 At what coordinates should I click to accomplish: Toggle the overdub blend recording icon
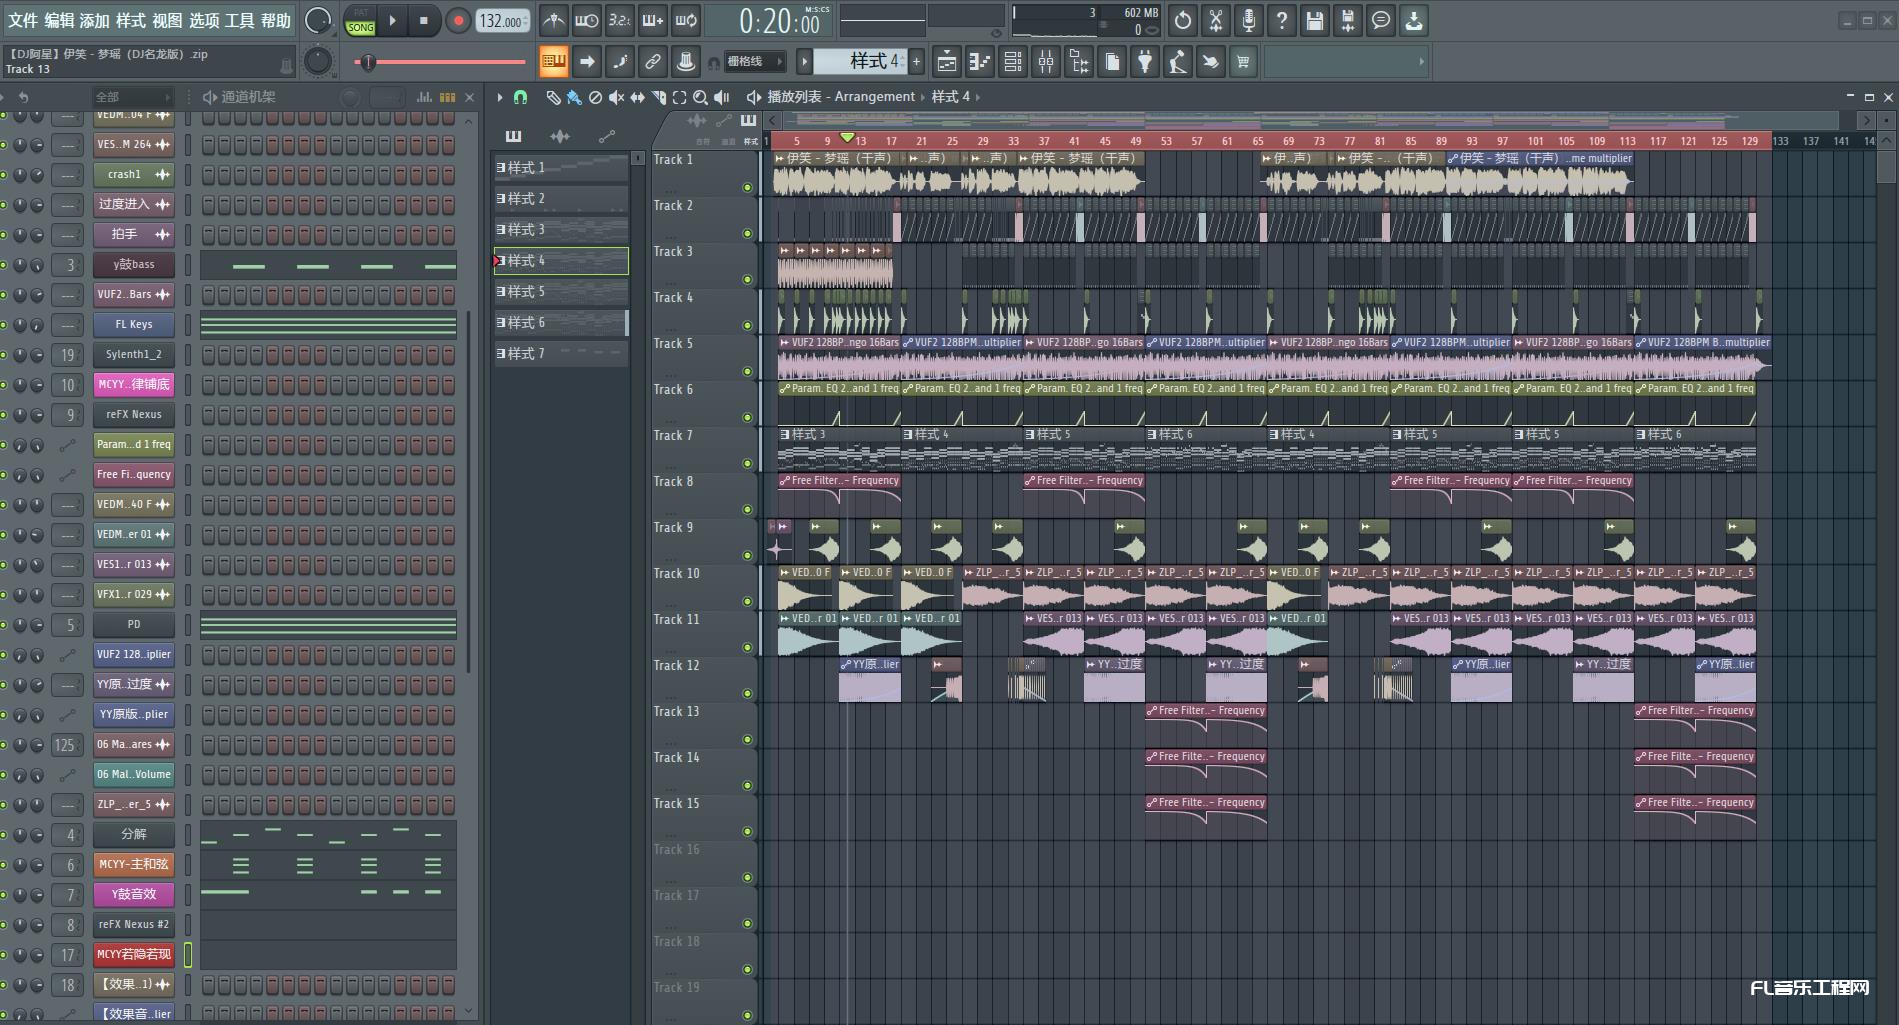(x=652, y=20)
